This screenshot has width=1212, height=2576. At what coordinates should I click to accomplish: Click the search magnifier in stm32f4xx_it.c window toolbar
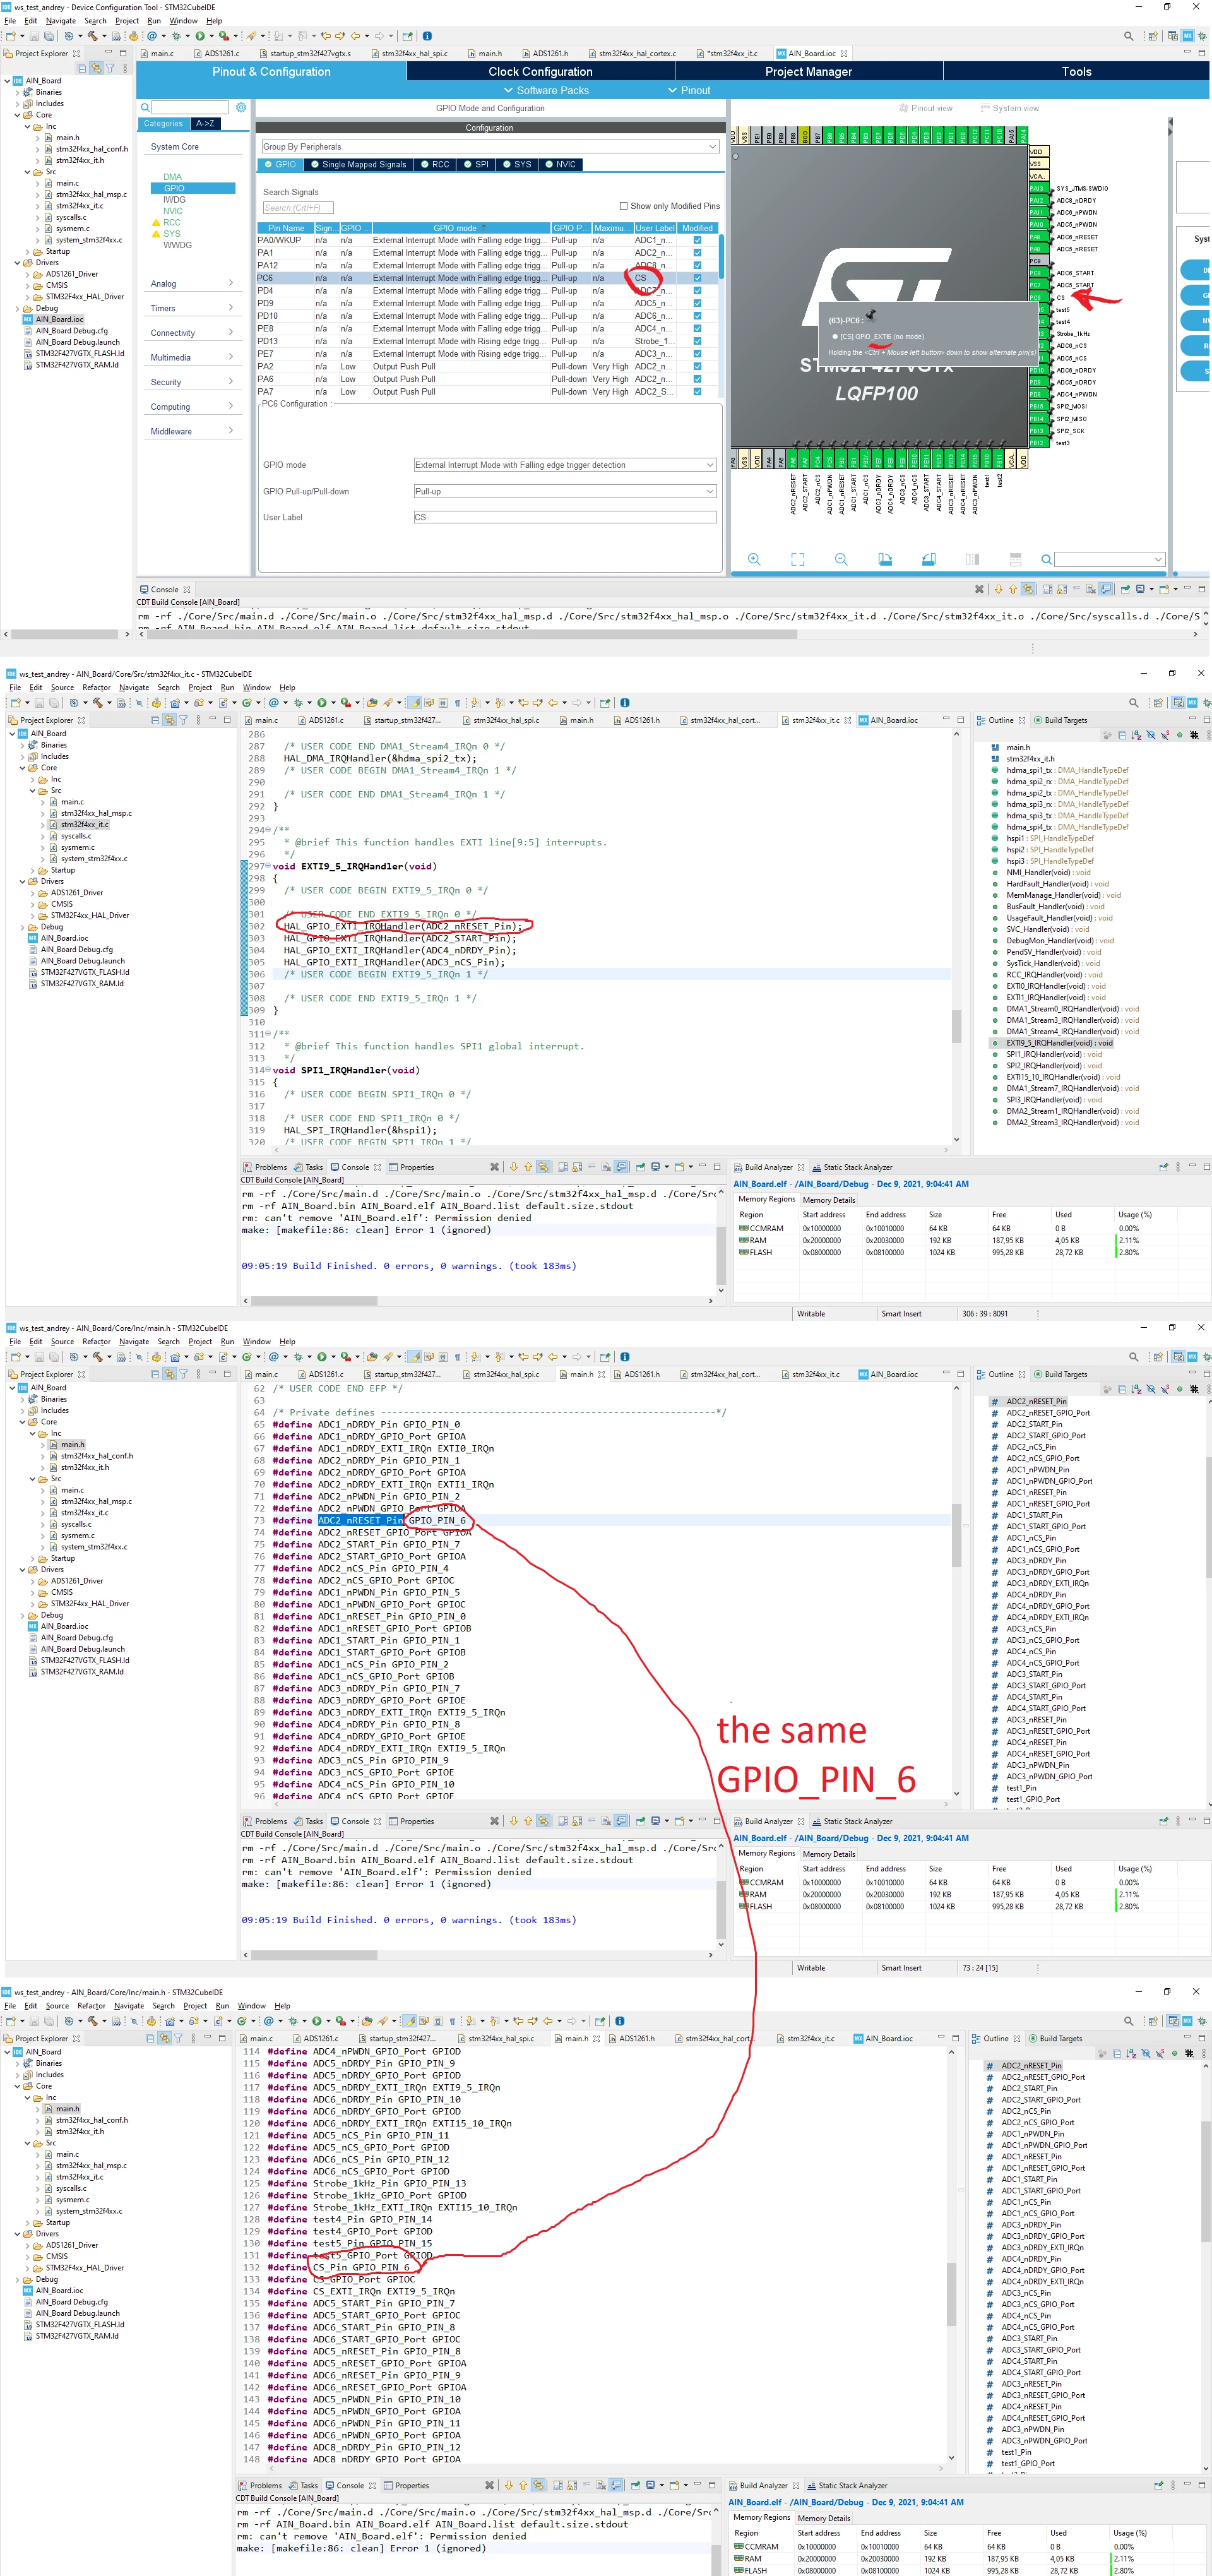(x=1133, y=703)
